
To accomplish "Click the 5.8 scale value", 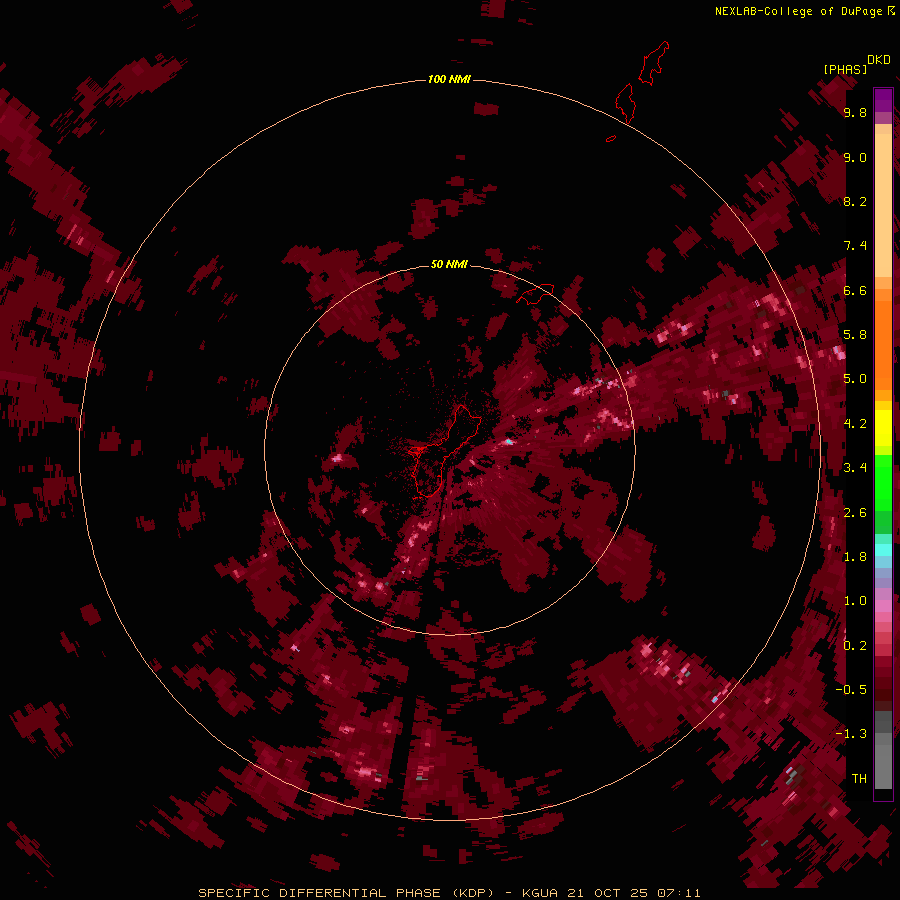I will click(855, 335).
